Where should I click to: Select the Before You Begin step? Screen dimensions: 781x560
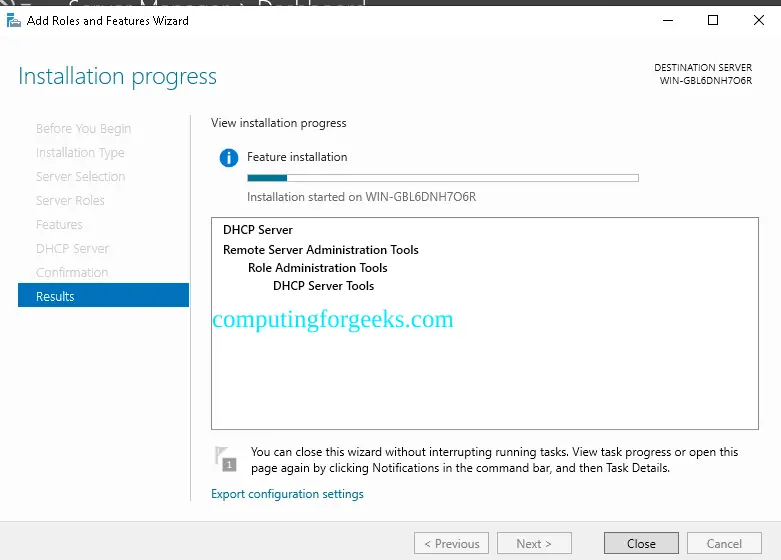point(84,129)
